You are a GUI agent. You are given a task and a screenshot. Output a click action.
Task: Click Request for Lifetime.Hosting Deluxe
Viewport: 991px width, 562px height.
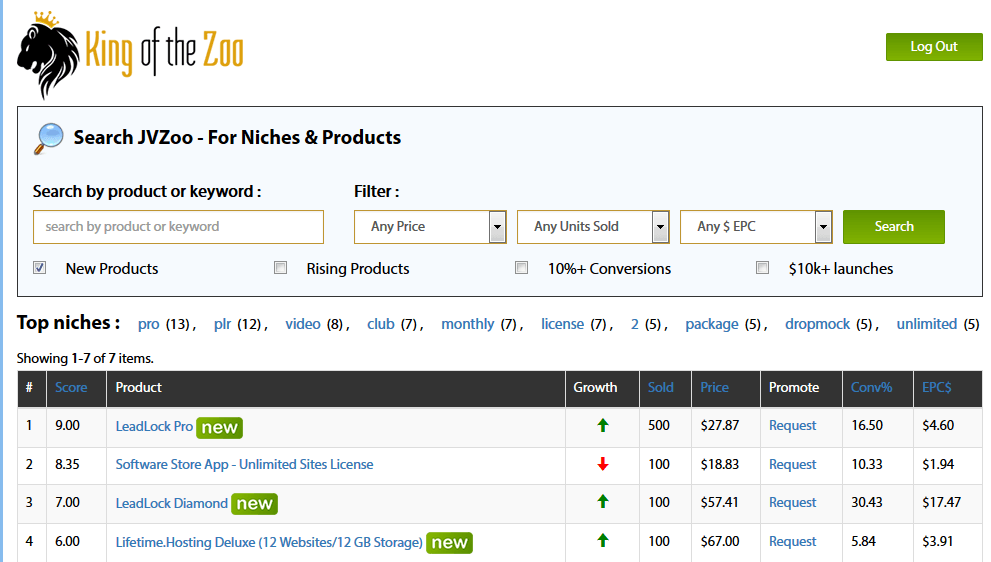click(793, 542)
